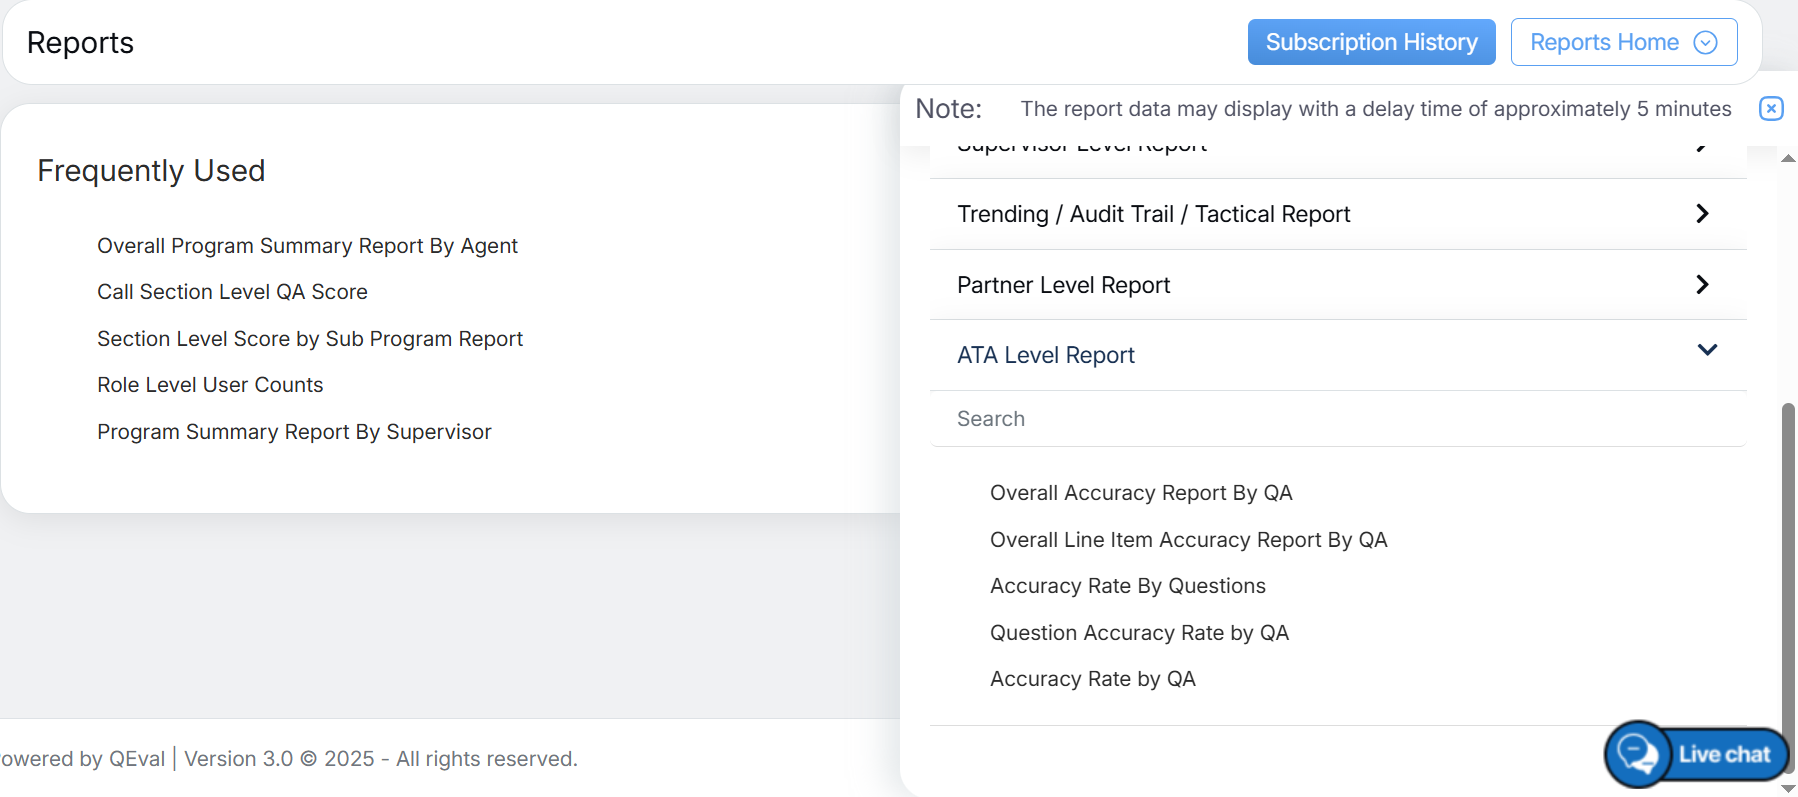This screenshot has width=1798, height=797.
Task: Select the Accuracy Rate by QA report
Action: tap(1092, 679)
